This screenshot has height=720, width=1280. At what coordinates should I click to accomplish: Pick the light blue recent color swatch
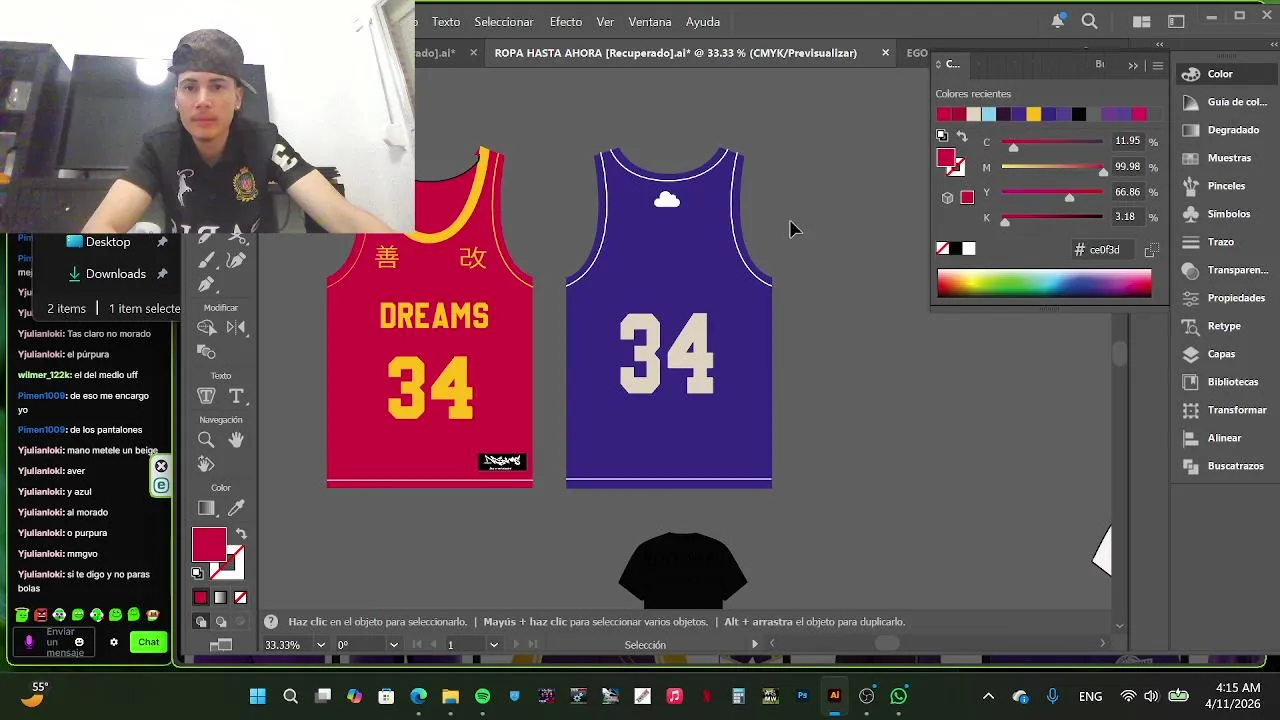(x=989, y=114)
